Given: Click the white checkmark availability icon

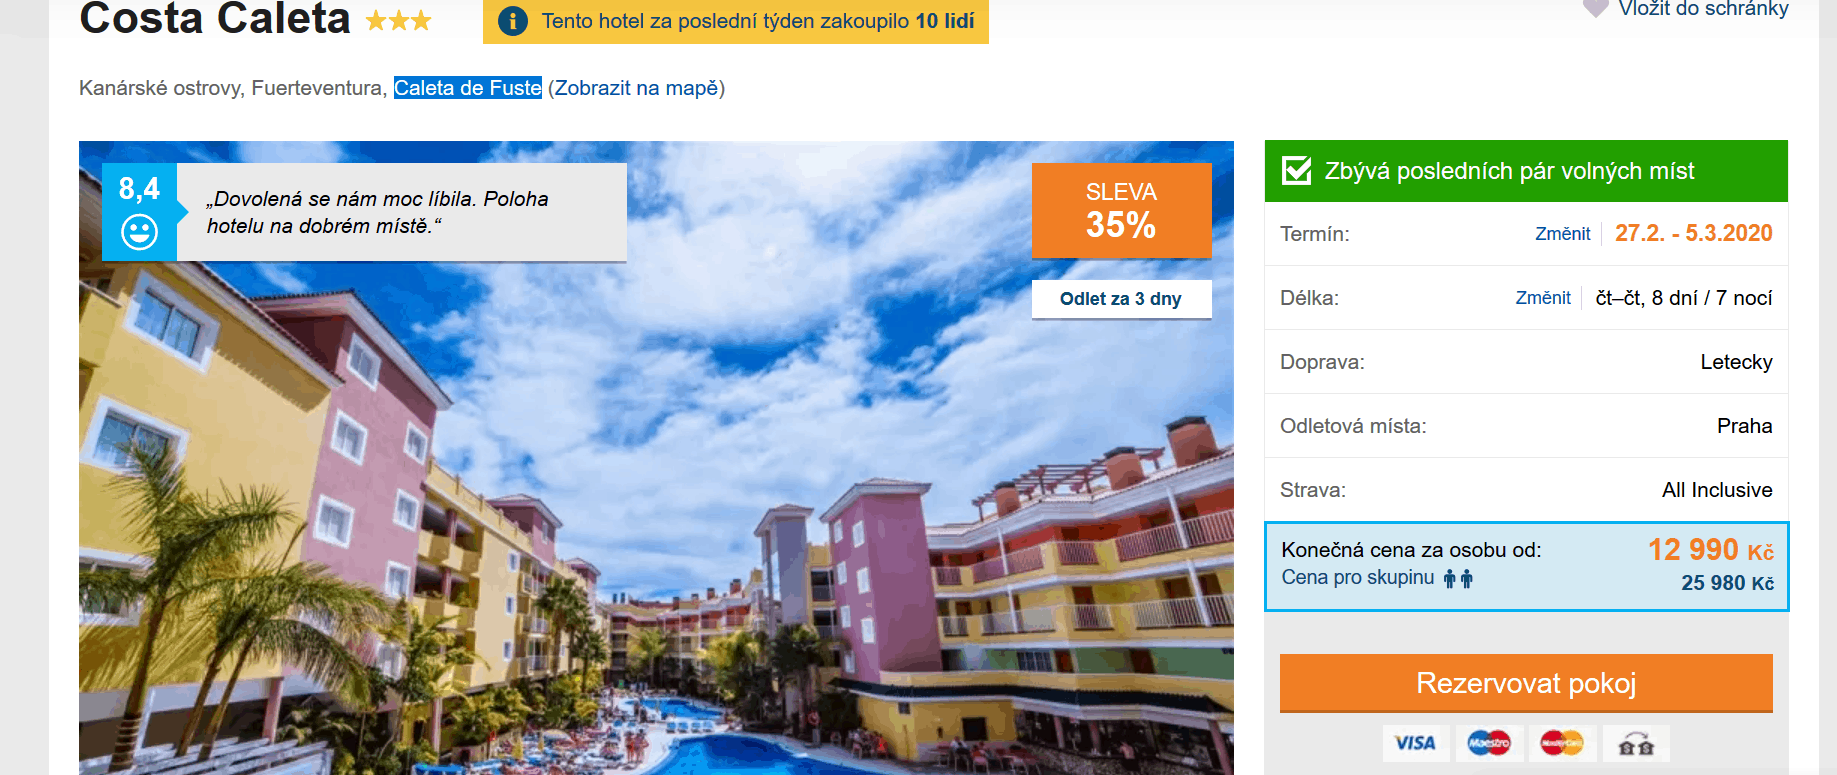Looking at the screenshot, I should (1297, 170).
